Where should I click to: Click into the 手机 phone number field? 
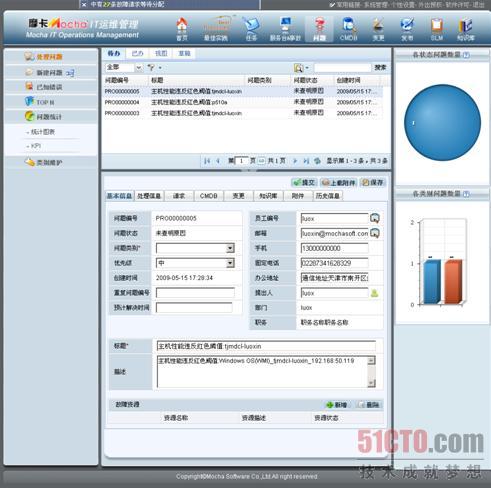(335, 248)
